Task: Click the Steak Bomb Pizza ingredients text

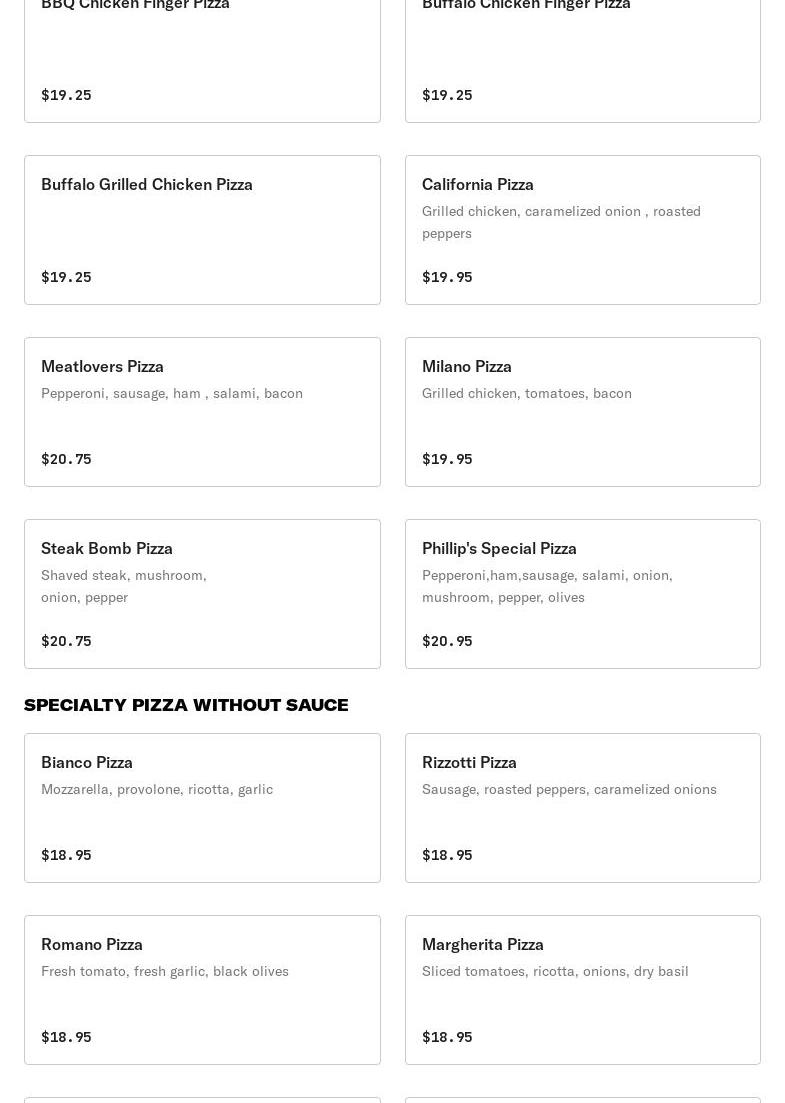Action: tap(124, 586)
